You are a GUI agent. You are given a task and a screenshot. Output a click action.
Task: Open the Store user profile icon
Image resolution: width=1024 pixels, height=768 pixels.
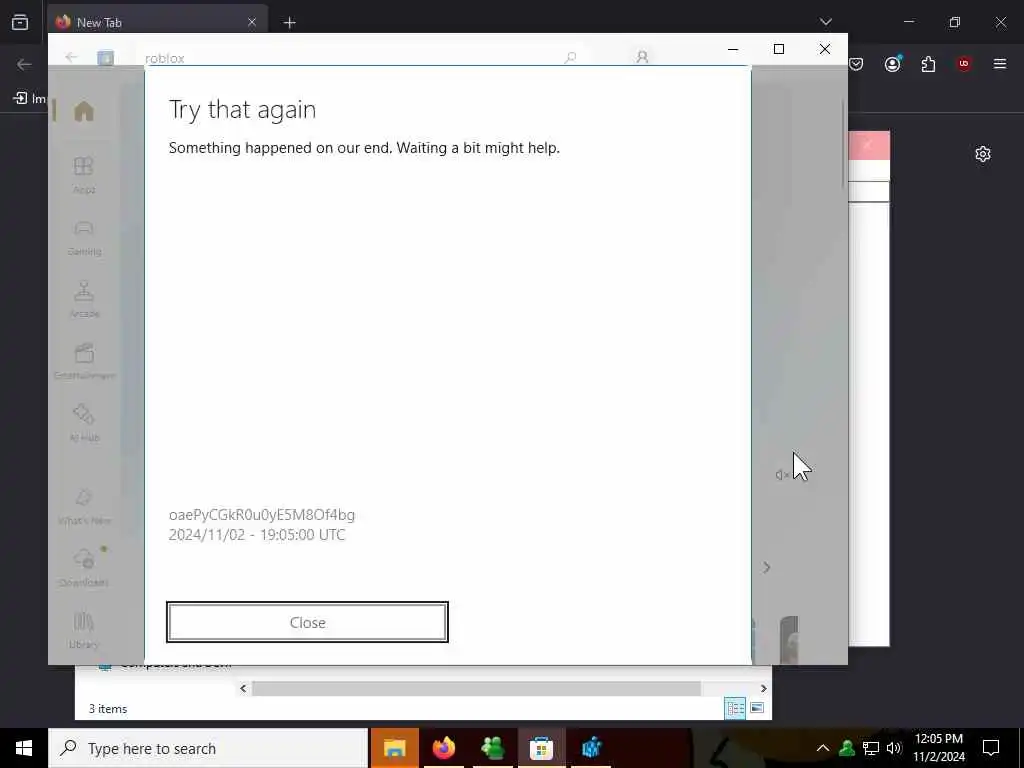point(642,57)
